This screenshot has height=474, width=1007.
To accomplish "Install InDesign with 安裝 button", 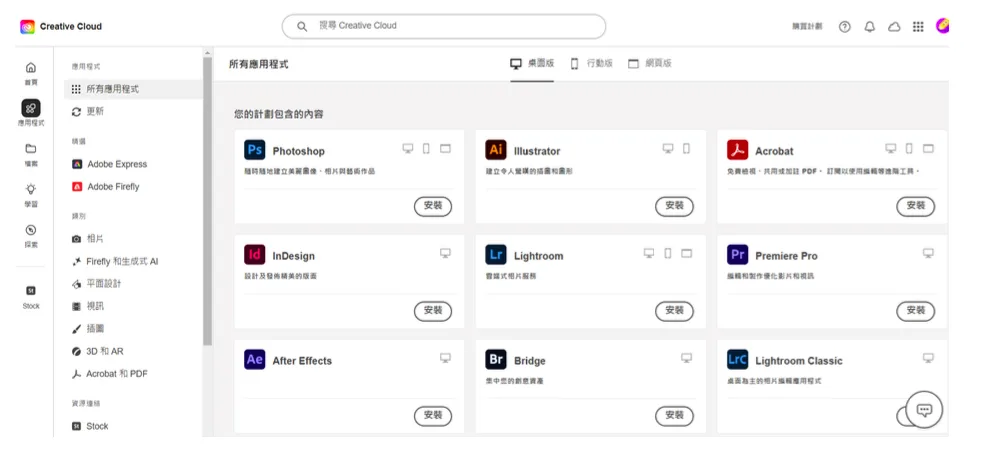I will click(433, 311).
